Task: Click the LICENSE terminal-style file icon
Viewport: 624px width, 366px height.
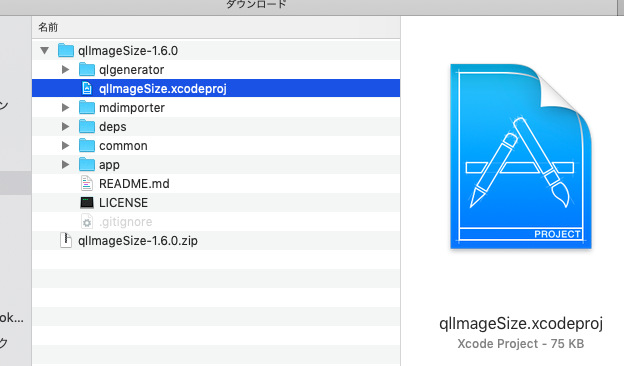Action: click(x=87, y=202)
